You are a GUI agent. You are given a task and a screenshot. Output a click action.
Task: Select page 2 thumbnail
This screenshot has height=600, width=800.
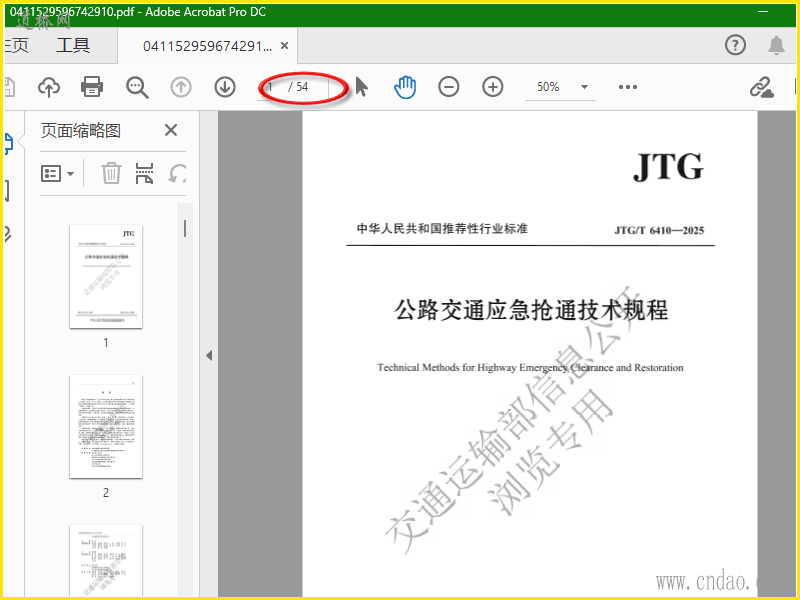tap(106, 427)
